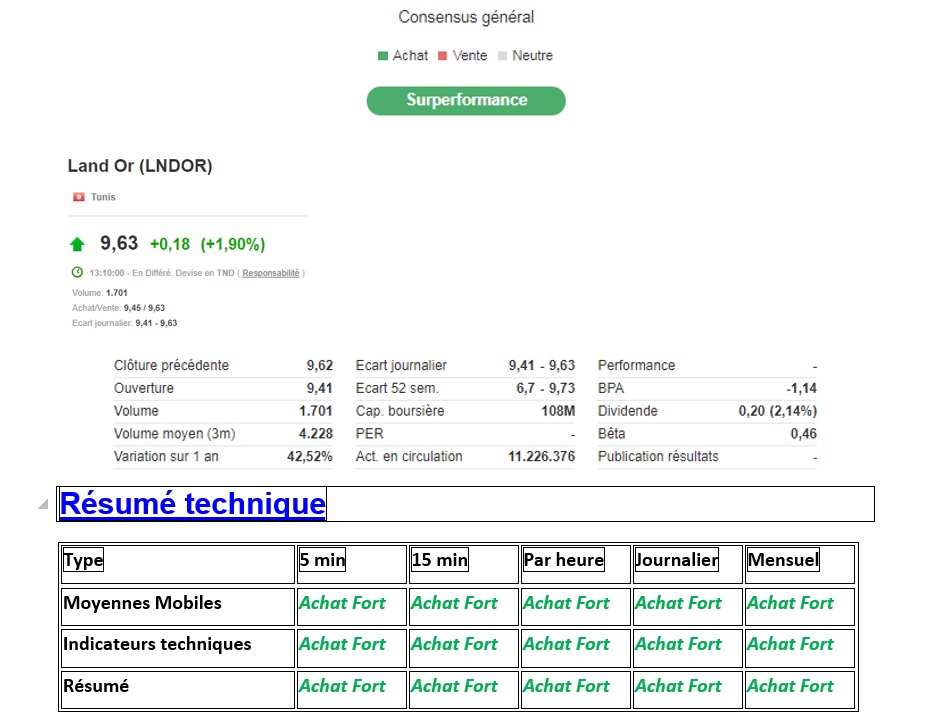Click the green up arrow beside 9,63
Viewport: 937px width, 728px height.
click(x=77, y=244)
